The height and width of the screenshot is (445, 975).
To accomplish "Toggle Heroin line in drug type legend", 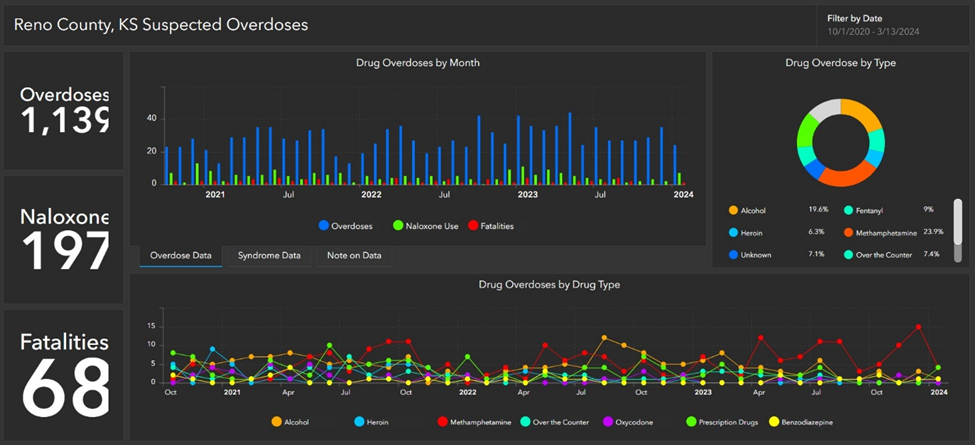I will (371, 422).
